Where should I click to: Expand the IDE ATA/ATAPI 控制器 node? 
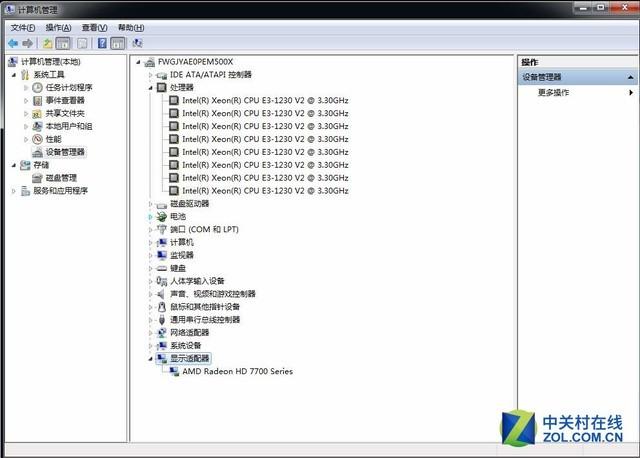tap(150, 75)
